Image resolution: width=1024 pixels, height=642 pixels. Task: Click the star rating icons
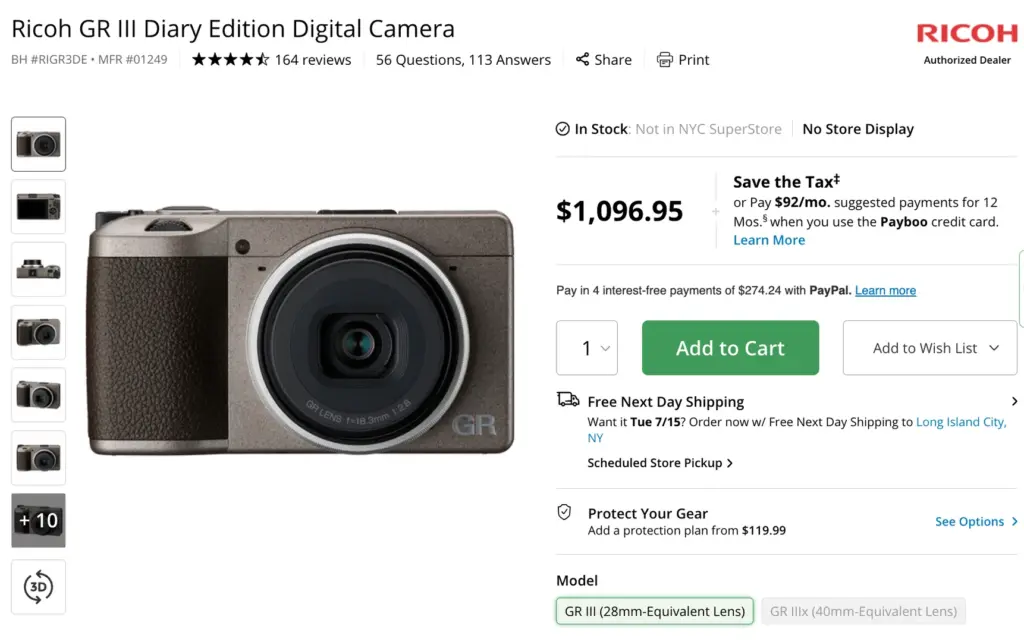point(230,60)
